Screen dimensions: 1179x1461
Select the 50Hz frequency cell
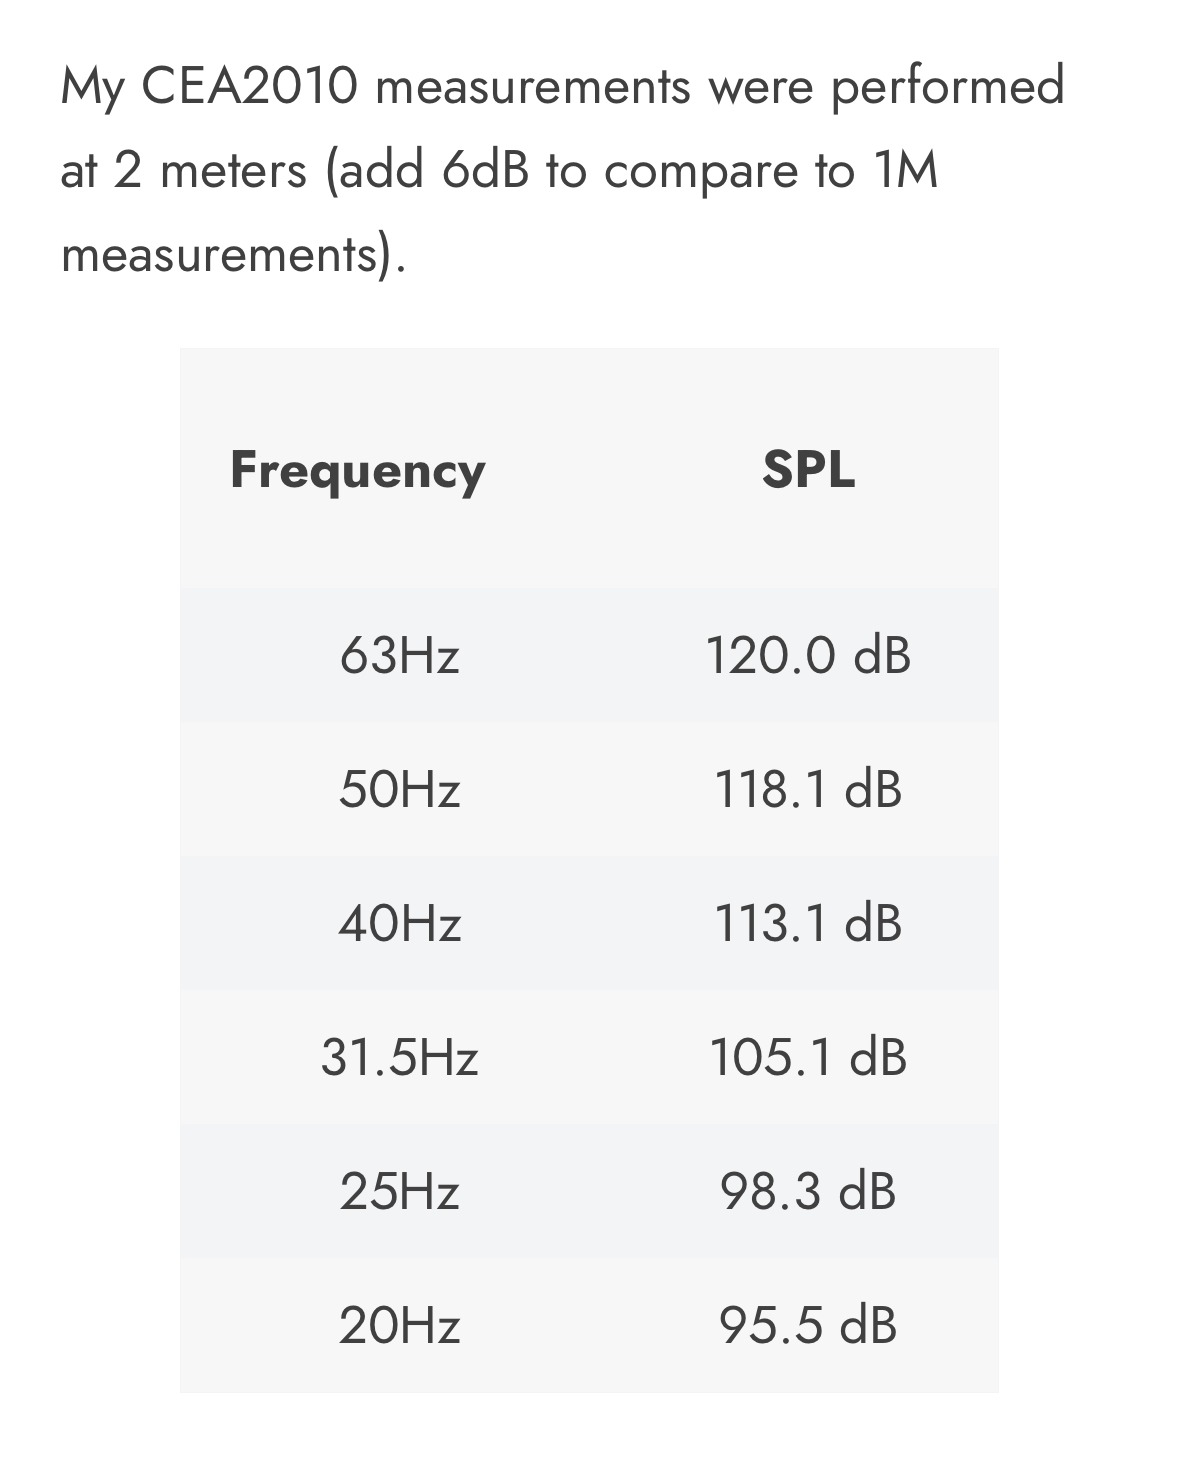(x=399, y=789)
